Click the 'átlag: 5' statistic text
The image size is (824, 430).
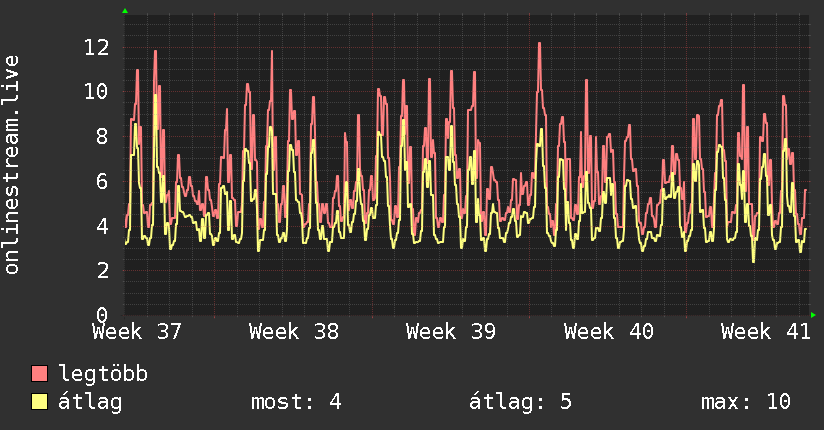click(520, 402)
